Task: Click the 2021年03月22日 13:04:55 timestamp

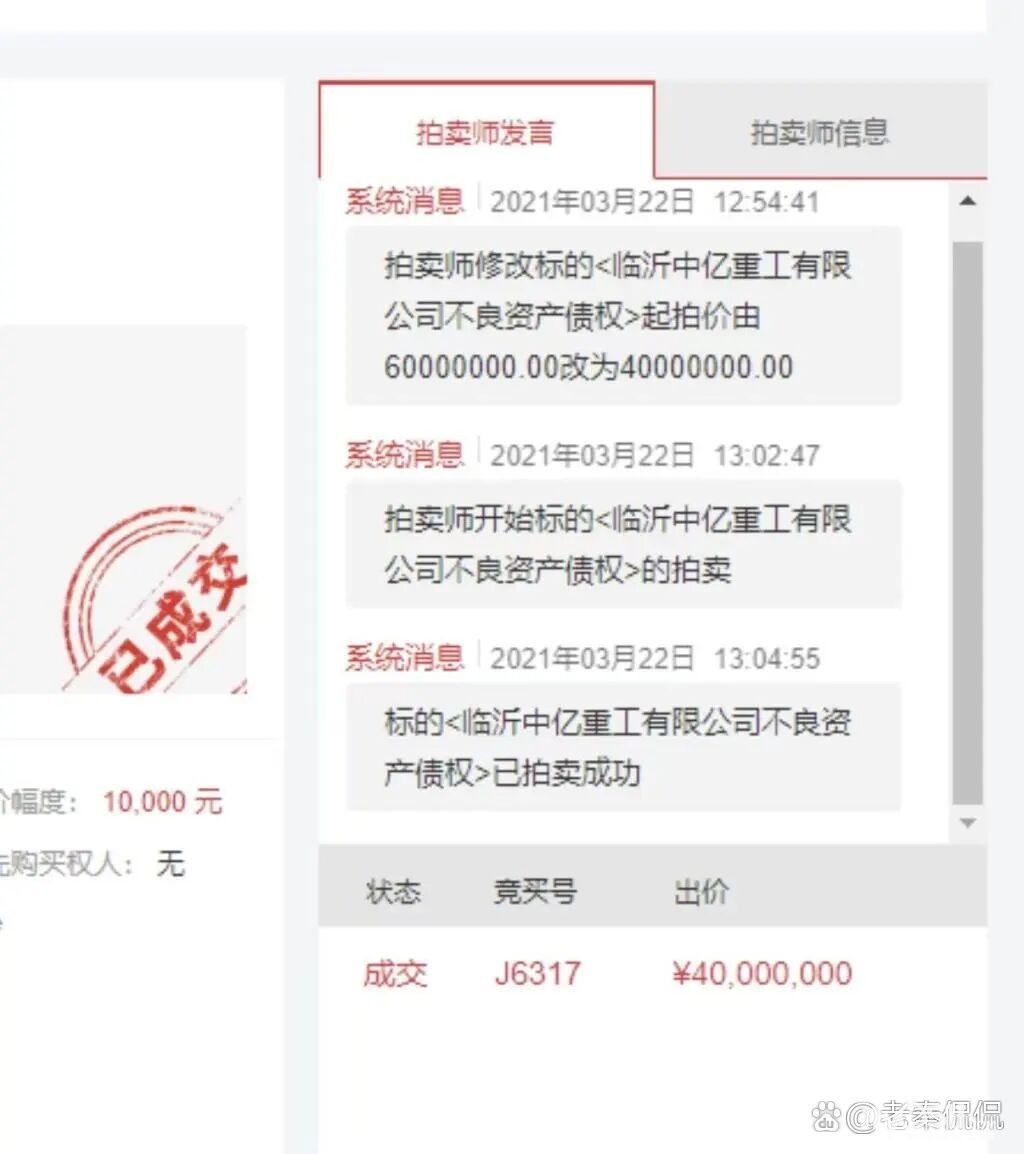Action: pos(655,659)
